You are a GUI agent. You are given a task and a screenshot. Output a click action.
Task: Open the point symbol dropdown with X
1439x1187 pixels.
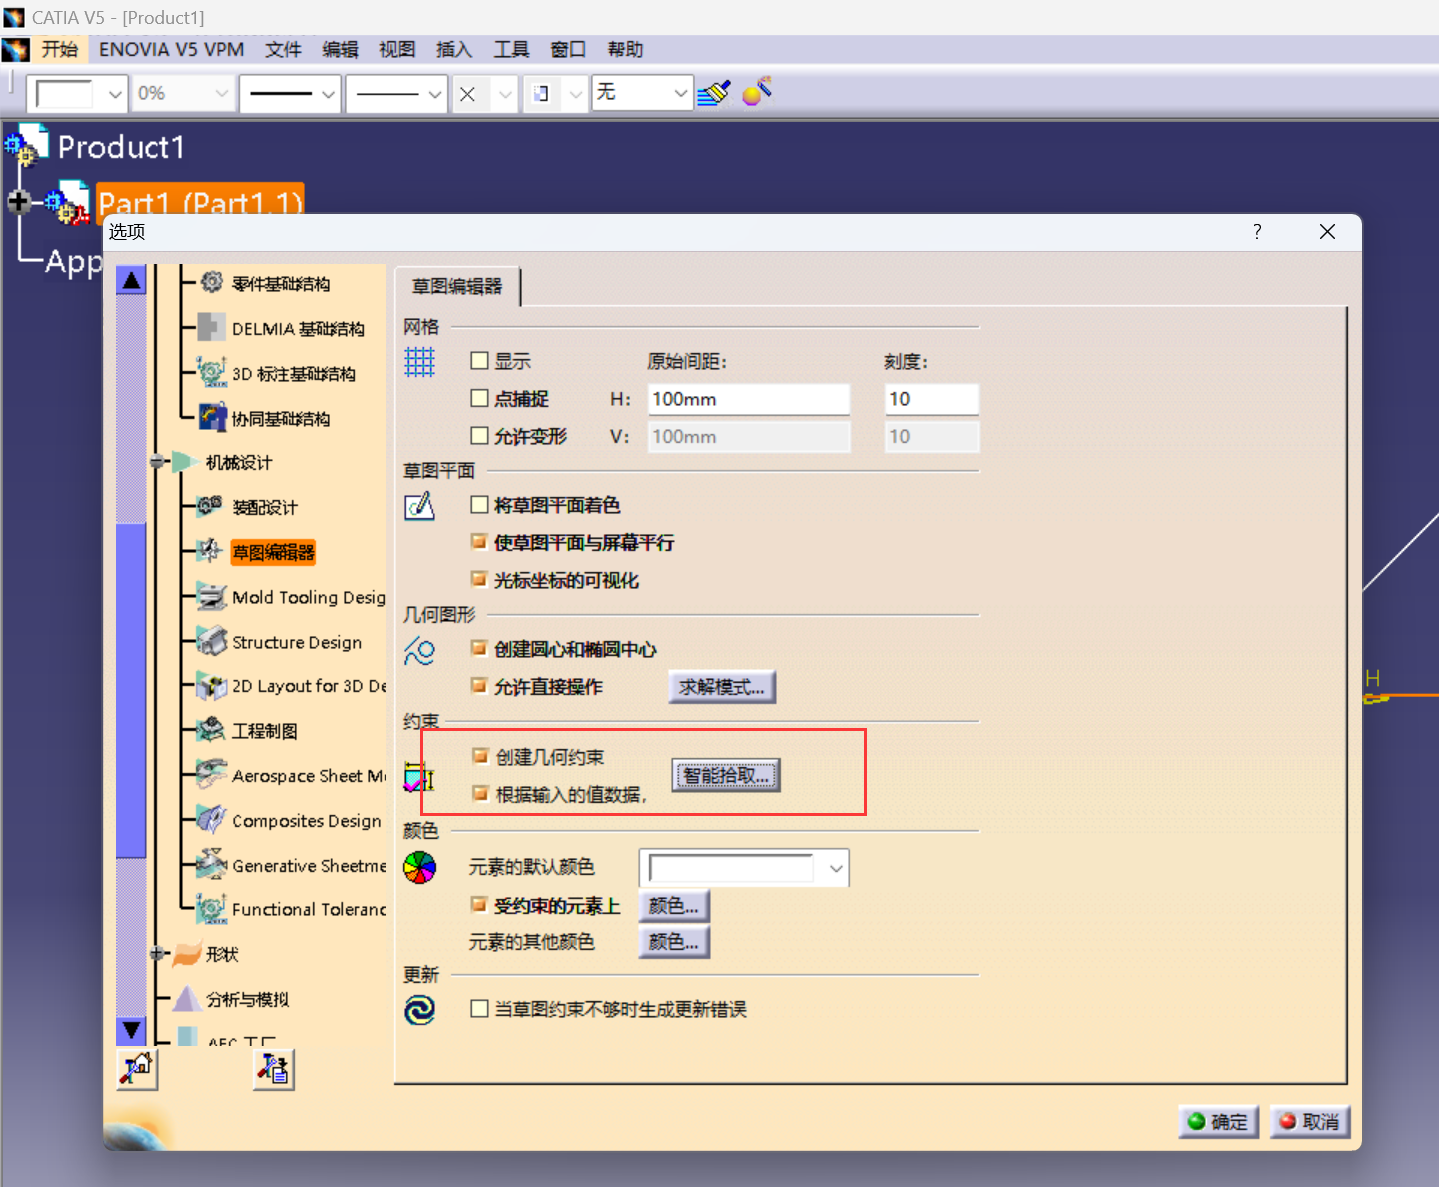pyautogui.click(x=505, y=94)
